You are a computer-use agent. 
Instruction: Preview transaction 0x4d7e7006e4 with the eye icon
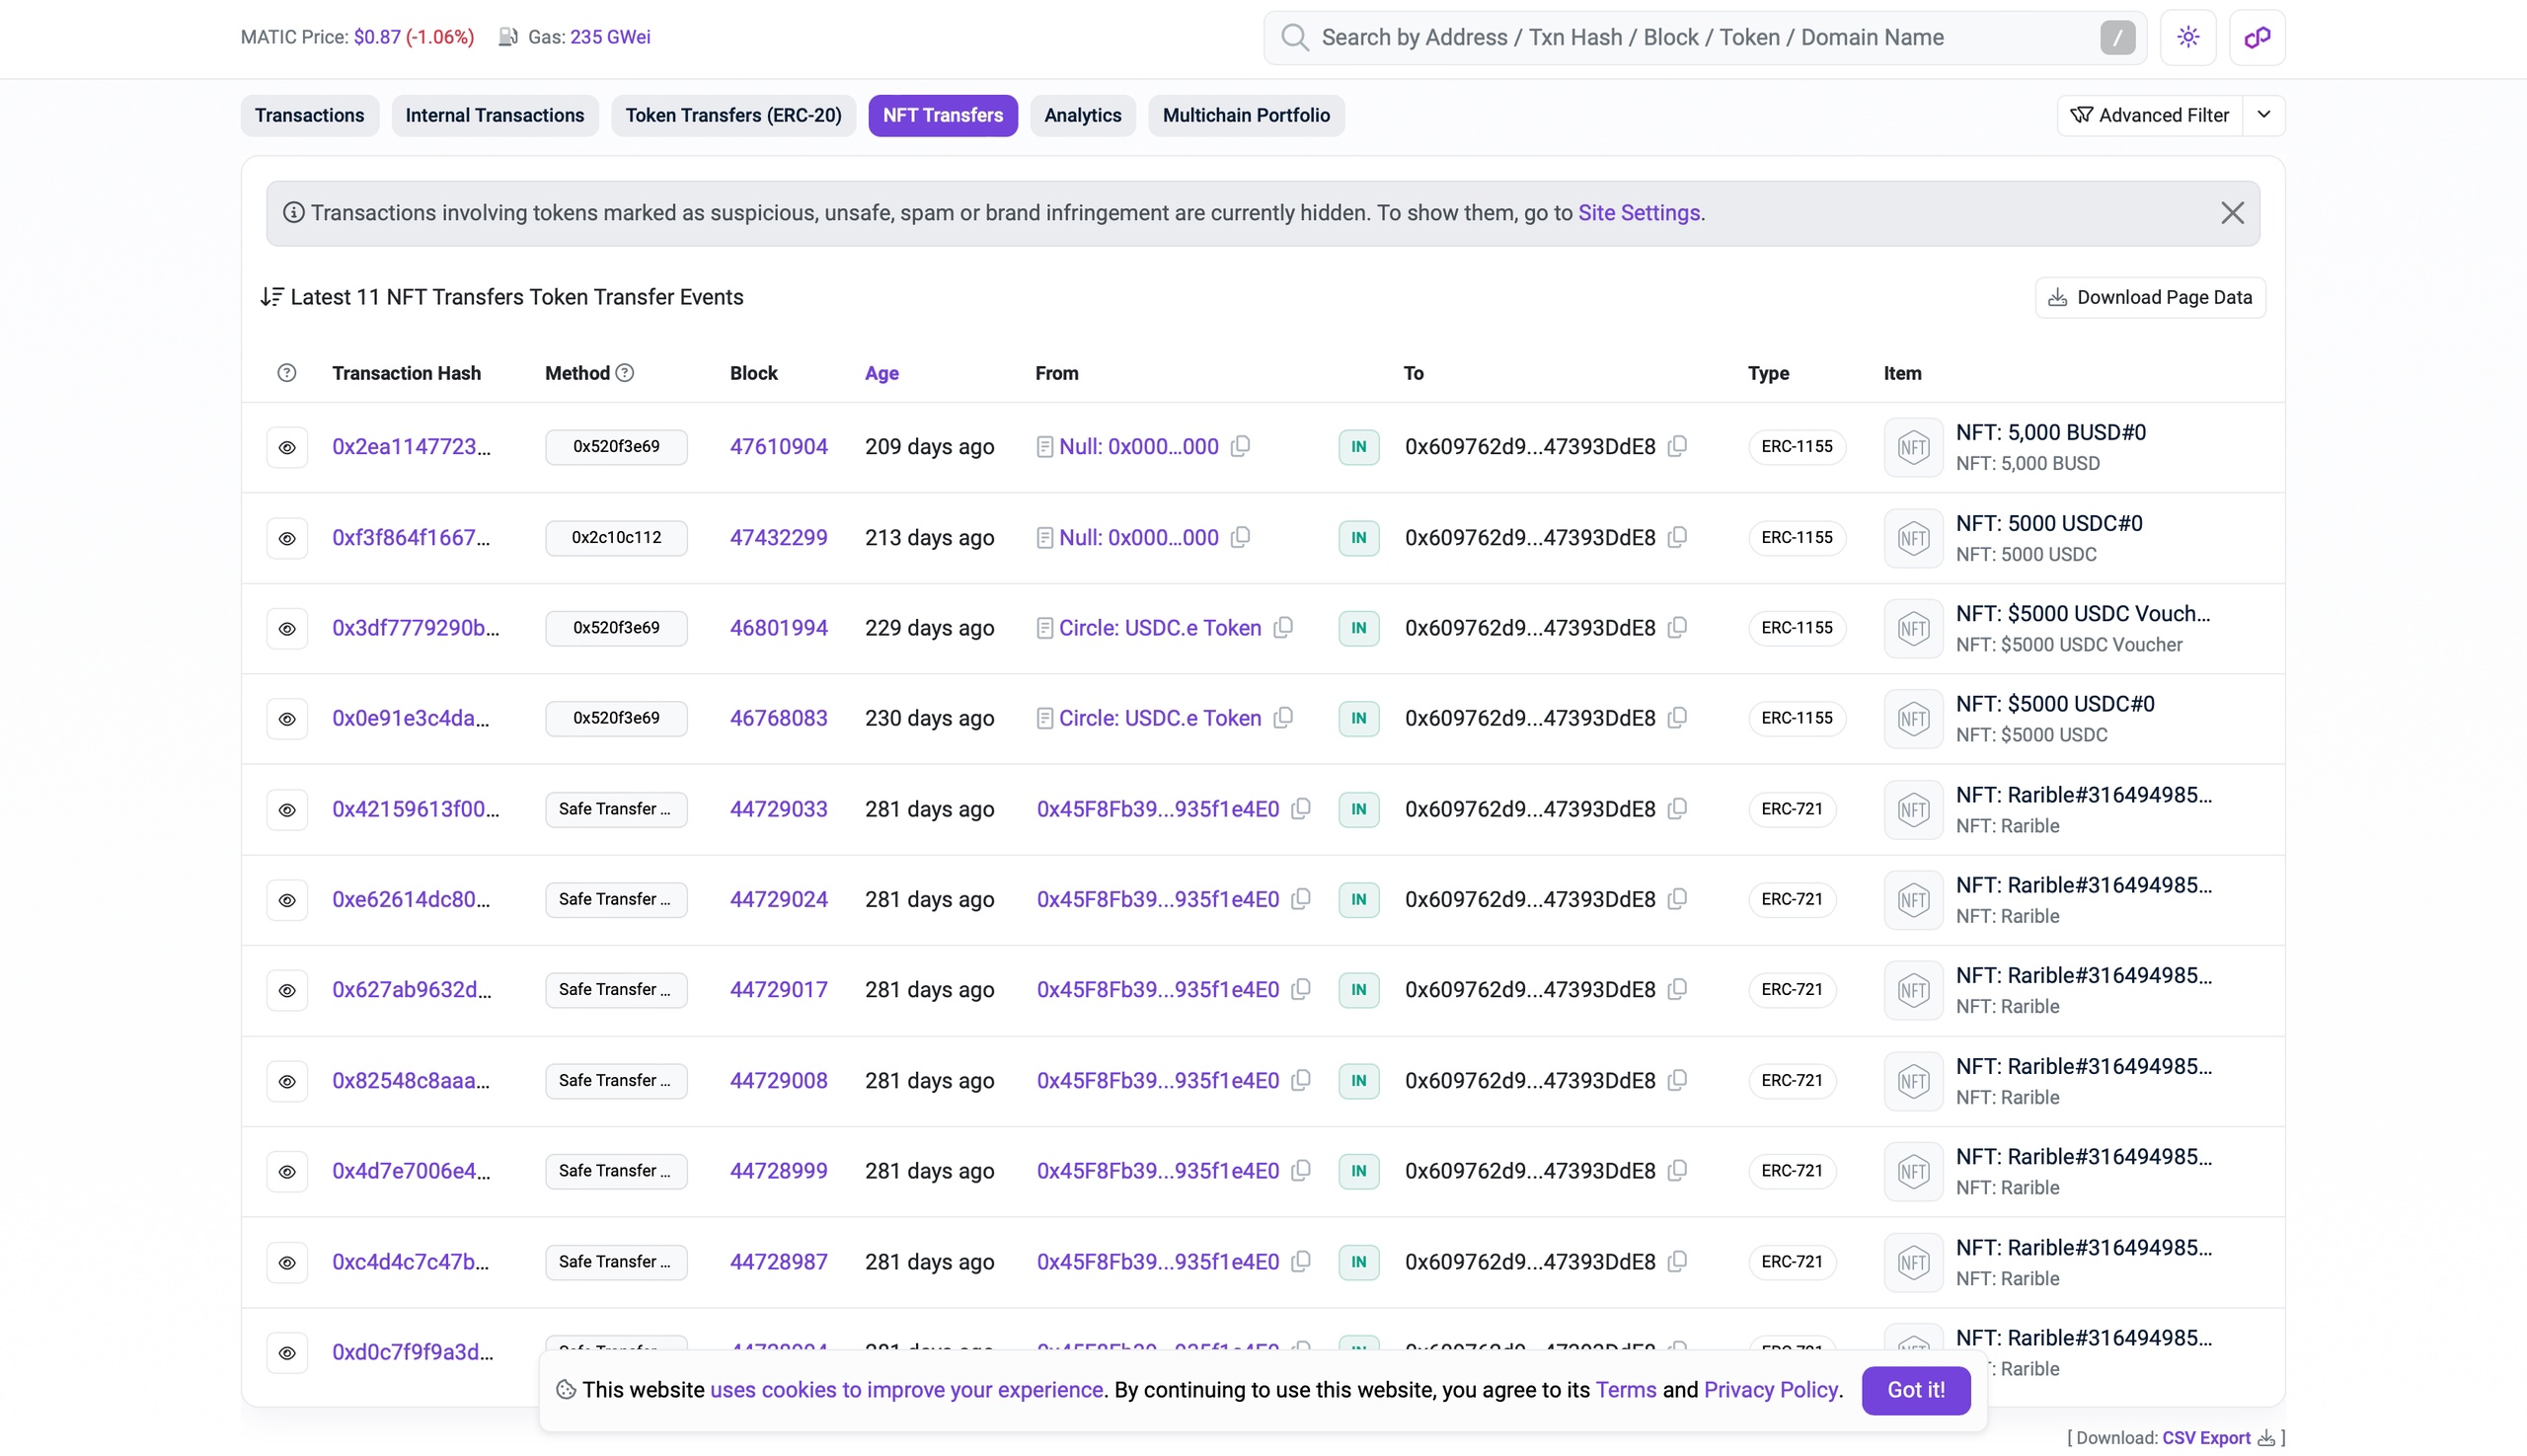click(x=287, y=1171)
